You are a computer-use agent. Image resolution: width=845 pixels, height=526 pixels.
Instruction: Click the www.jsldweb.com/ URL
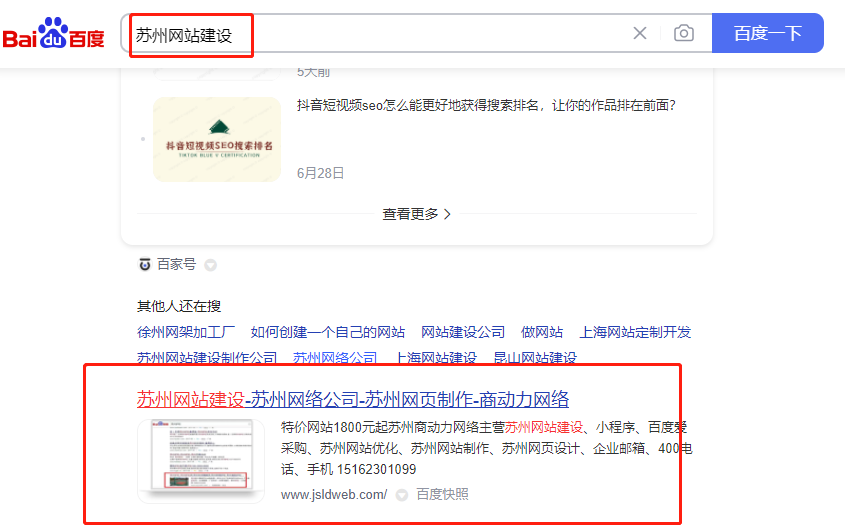point(334,494)
